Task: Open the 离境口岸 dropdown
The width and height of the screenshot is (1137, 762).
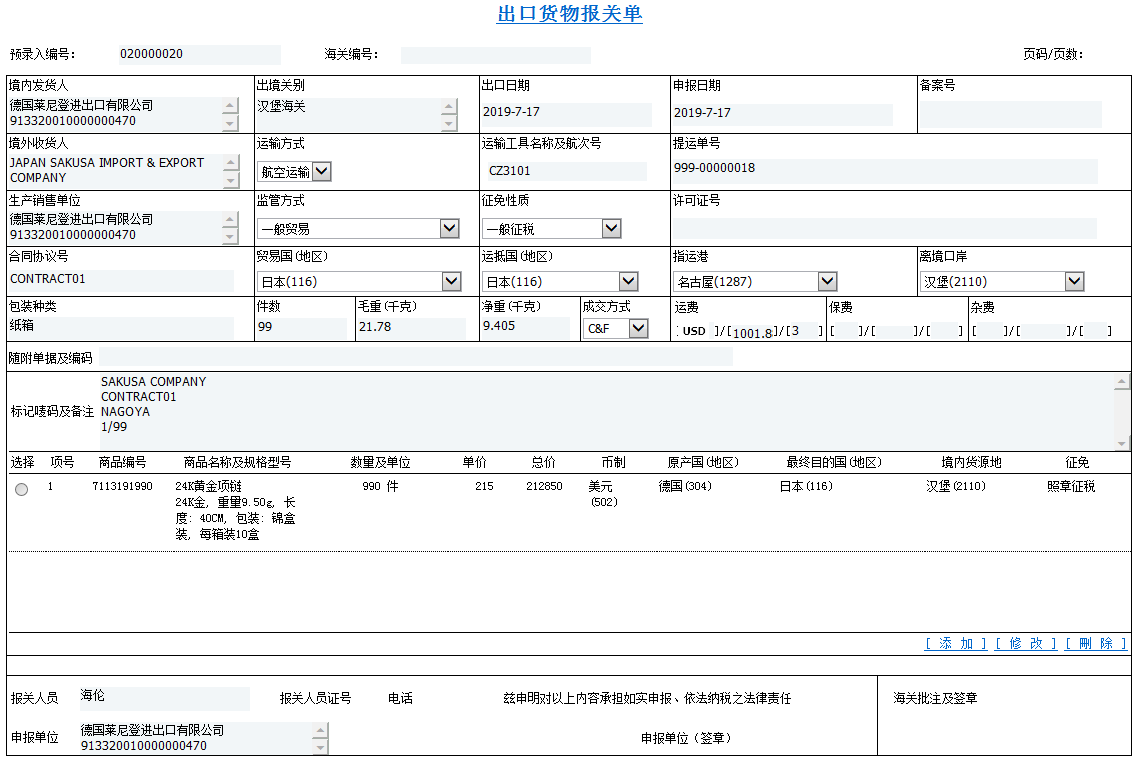Action: (x=1074, y=282)
